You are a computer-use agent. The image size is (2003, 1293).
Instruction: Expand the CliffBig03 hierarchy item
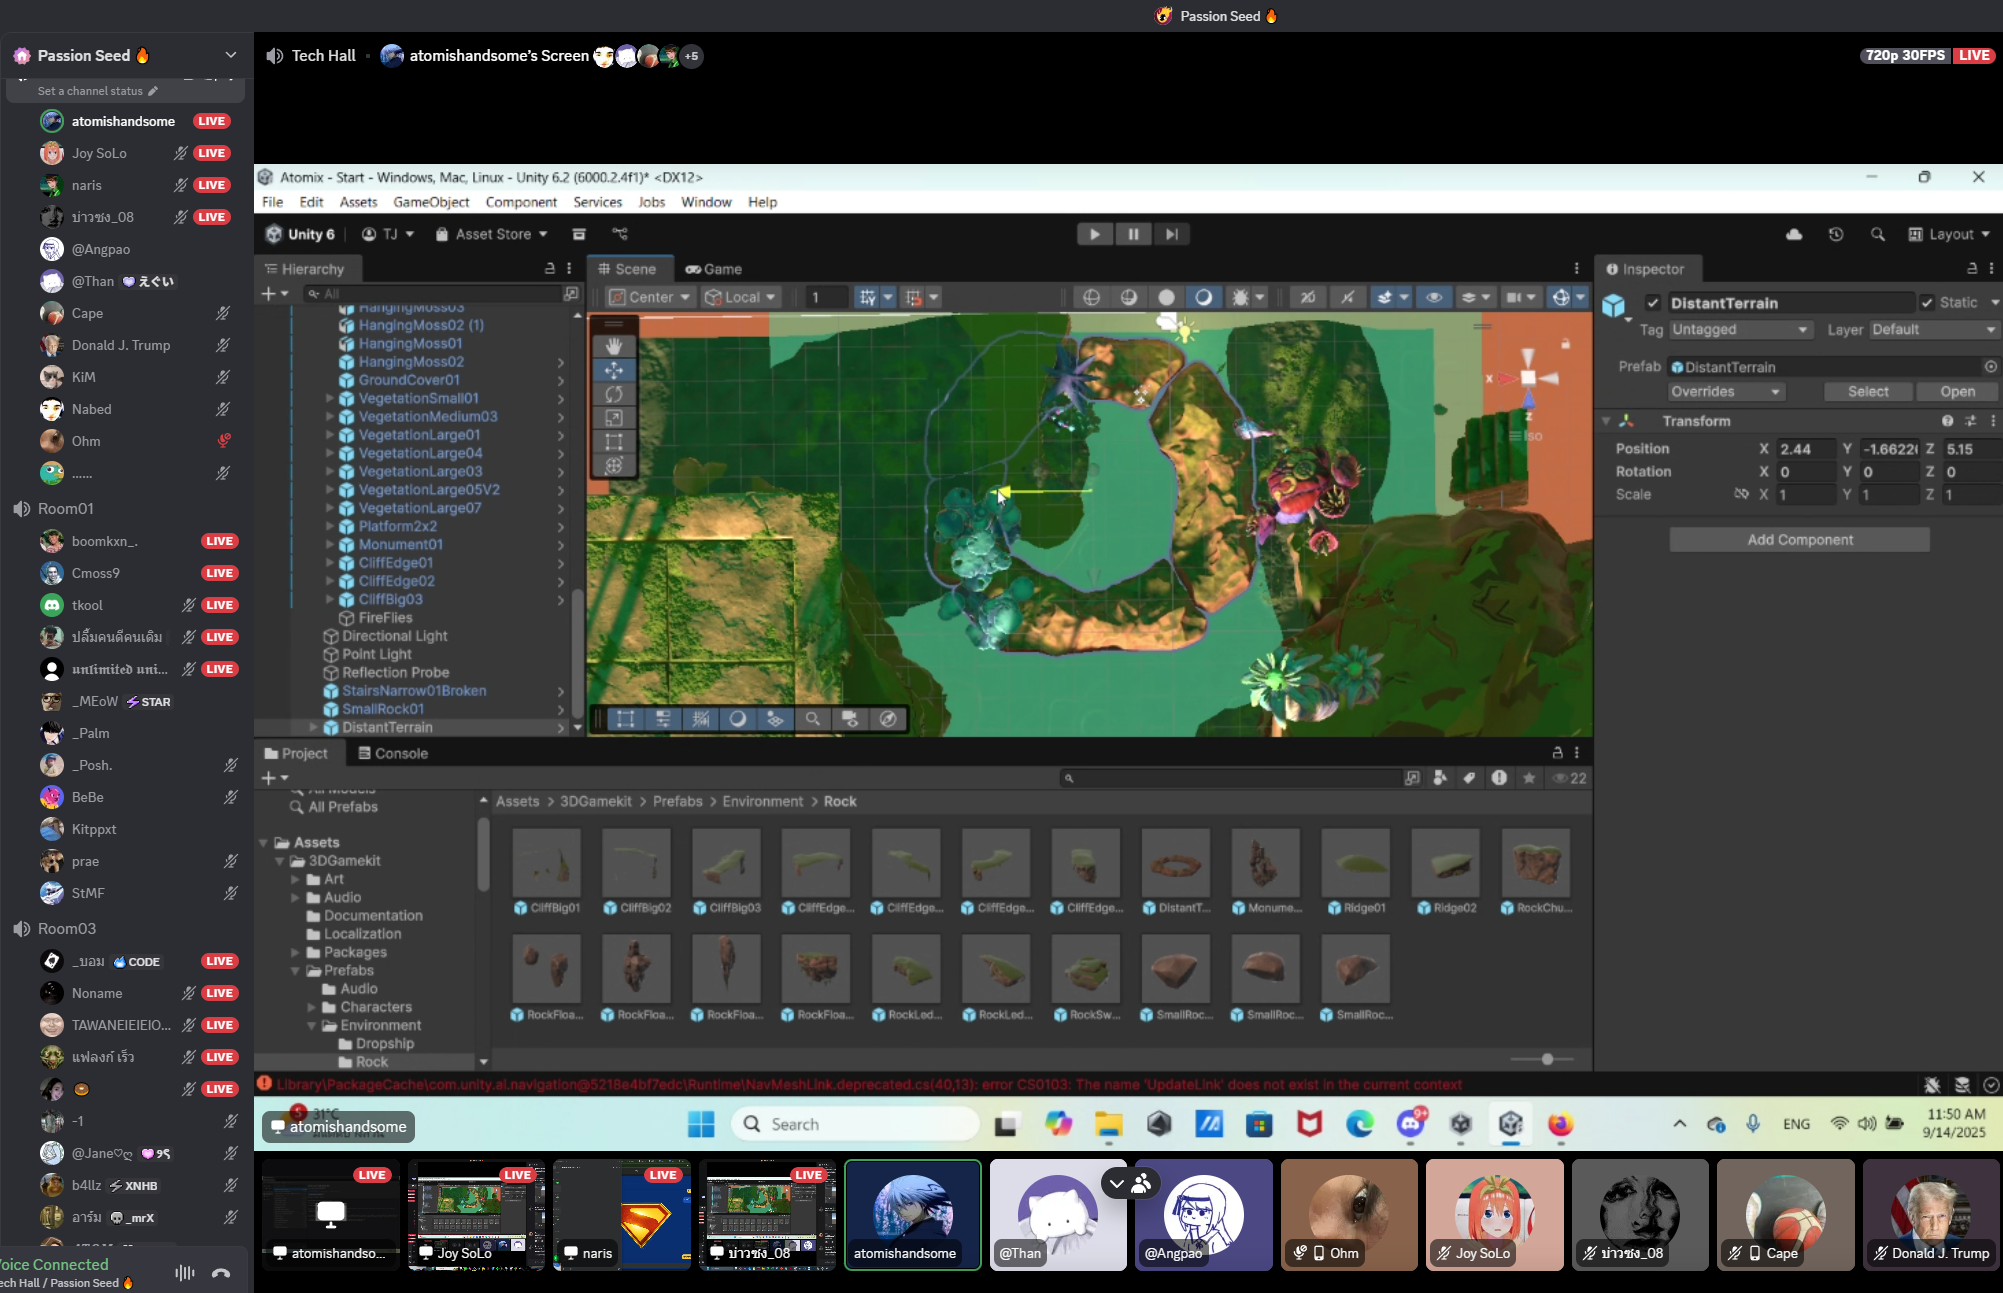point(330,599)
